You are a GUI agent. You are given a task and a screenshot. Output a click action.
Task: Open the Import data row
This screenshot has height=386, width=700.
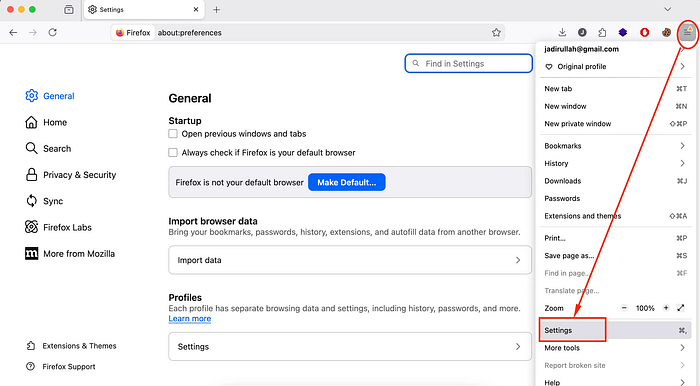(350, 260)
